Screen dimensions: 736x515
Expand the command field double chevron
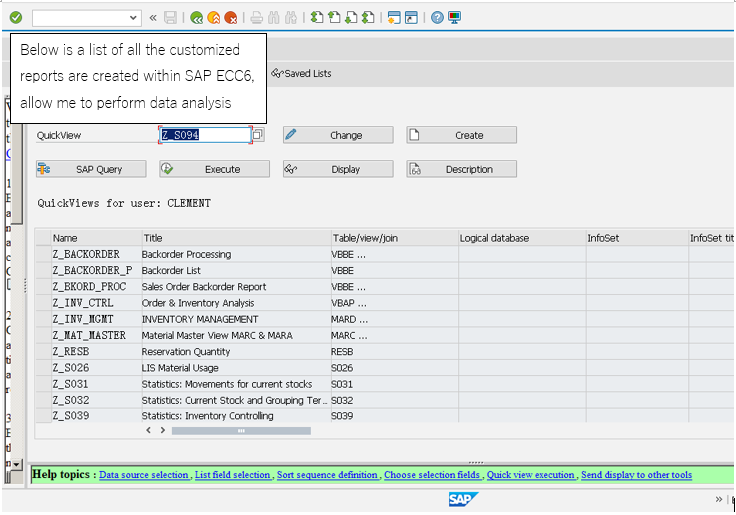(x=153, y=18)
